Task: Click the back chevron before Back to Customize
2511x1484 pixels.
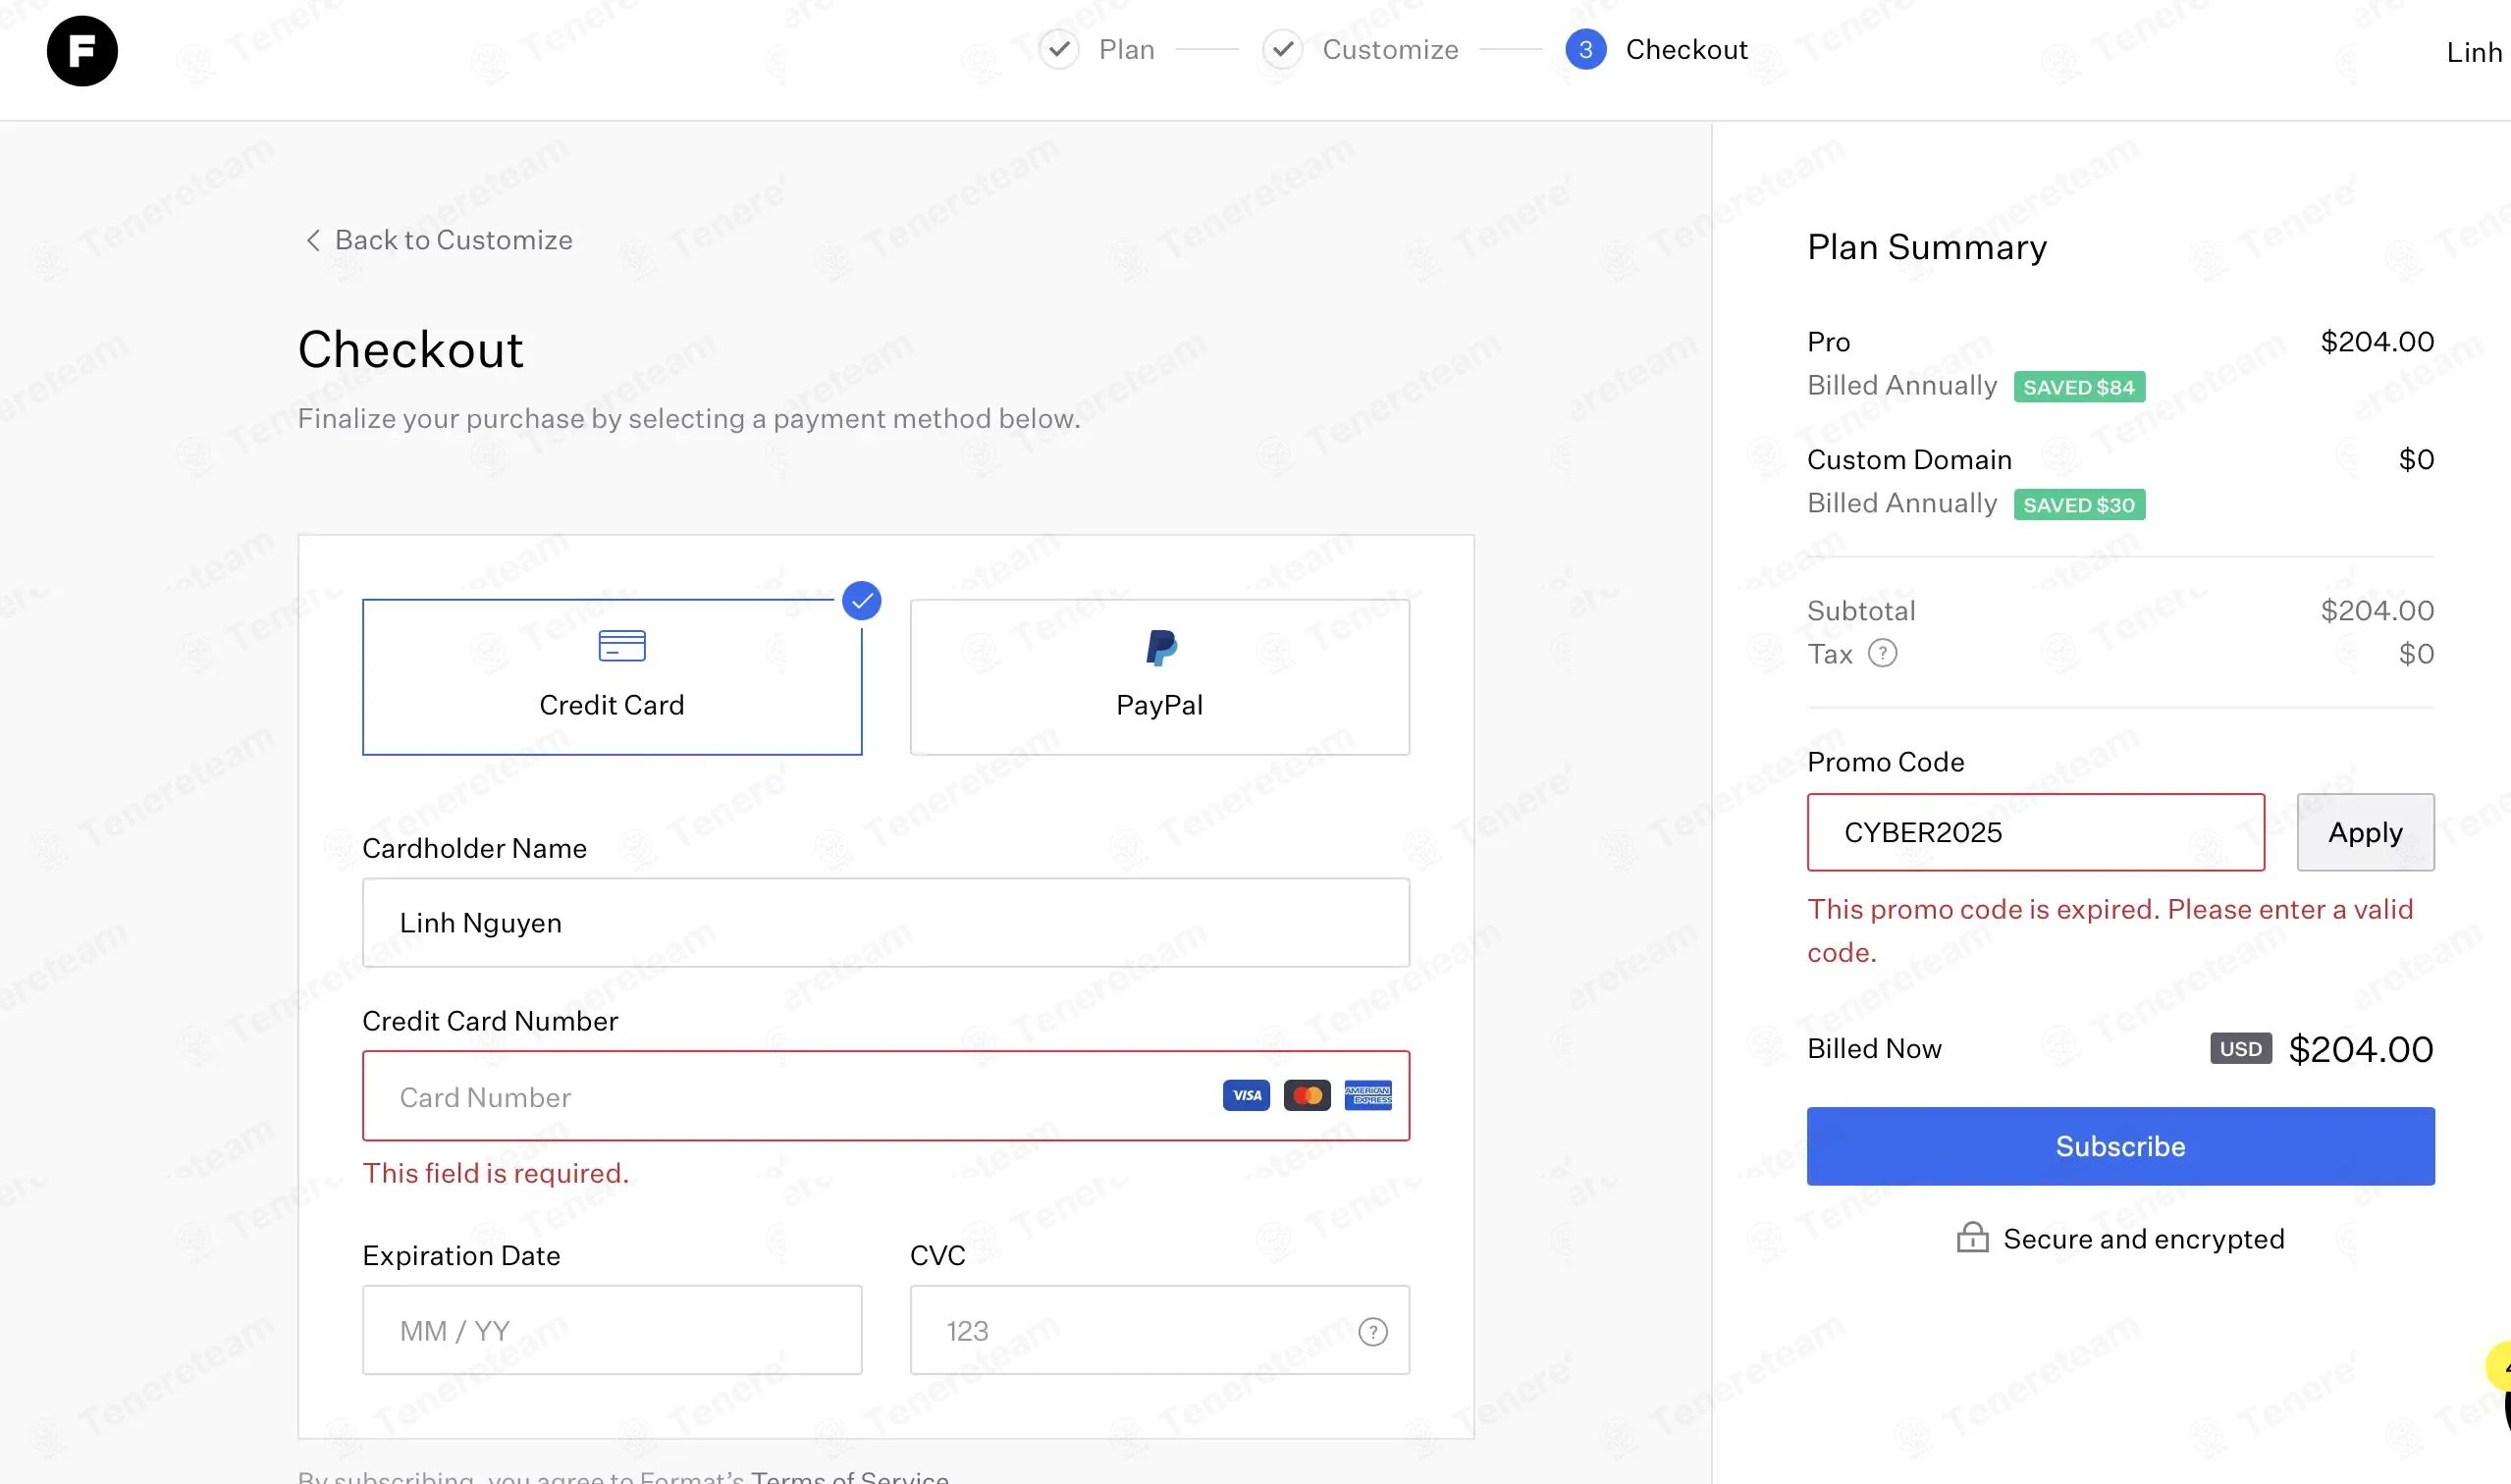Action: click(313, 240)
